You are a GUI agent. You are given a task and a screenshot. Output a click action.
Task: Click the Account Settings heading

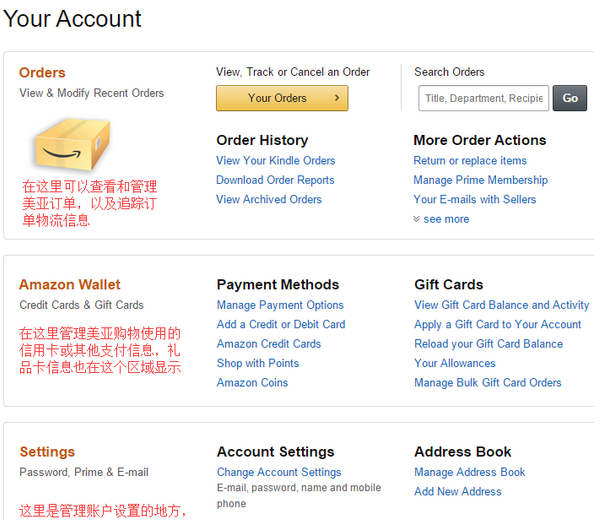point(275,452)
